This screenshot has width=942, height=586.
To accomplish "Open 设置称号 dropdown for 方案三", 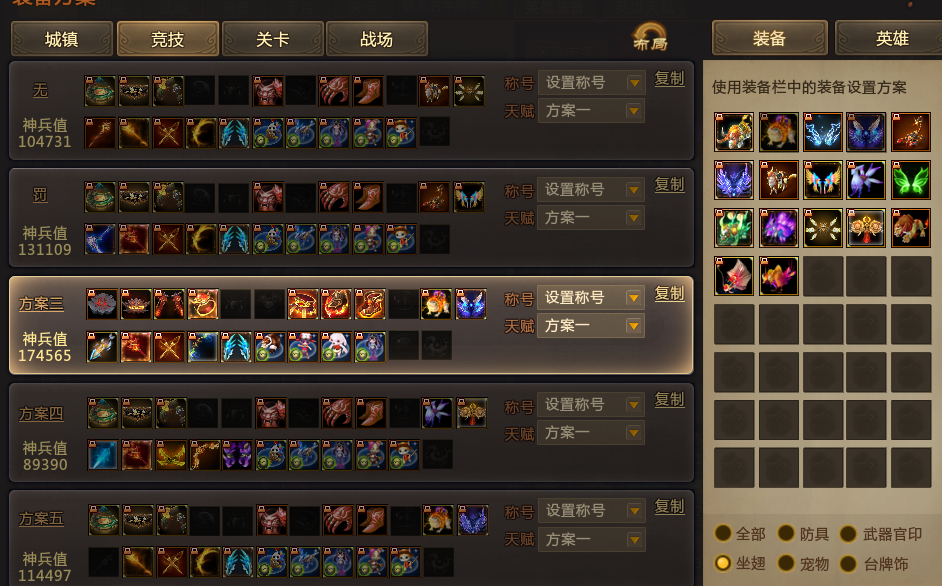I will pyautogui.click(x=591, y=298).
